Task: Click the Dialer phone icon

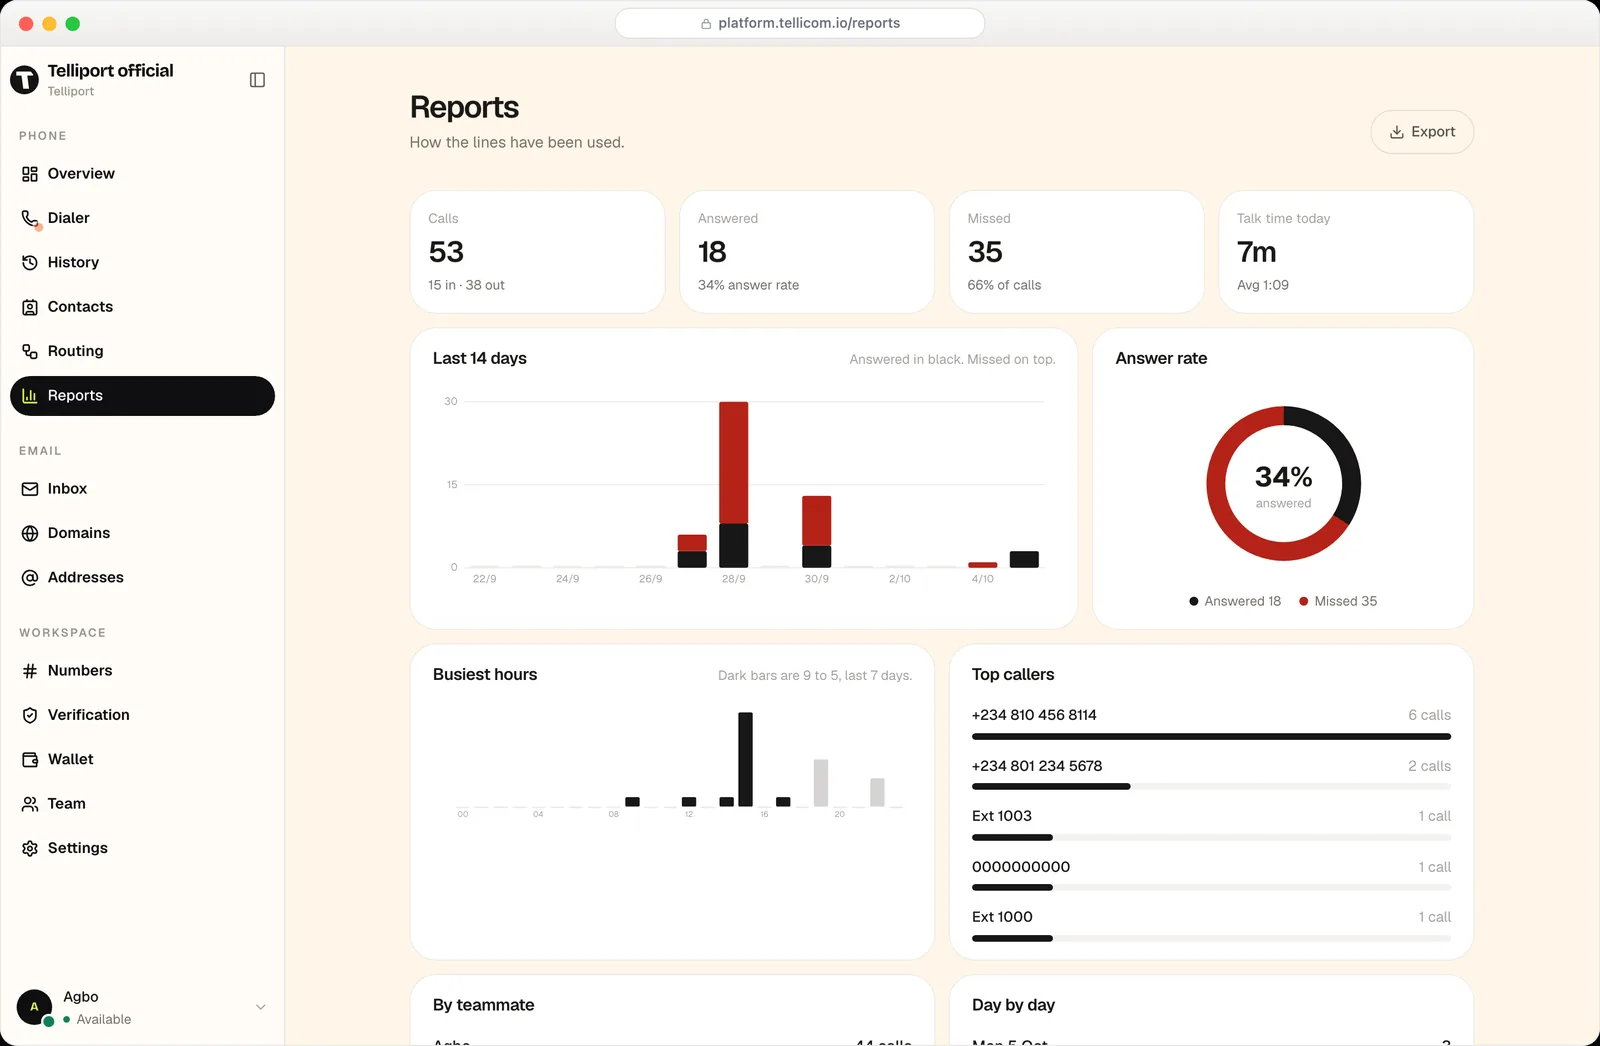Action: [x=30, y=218]
